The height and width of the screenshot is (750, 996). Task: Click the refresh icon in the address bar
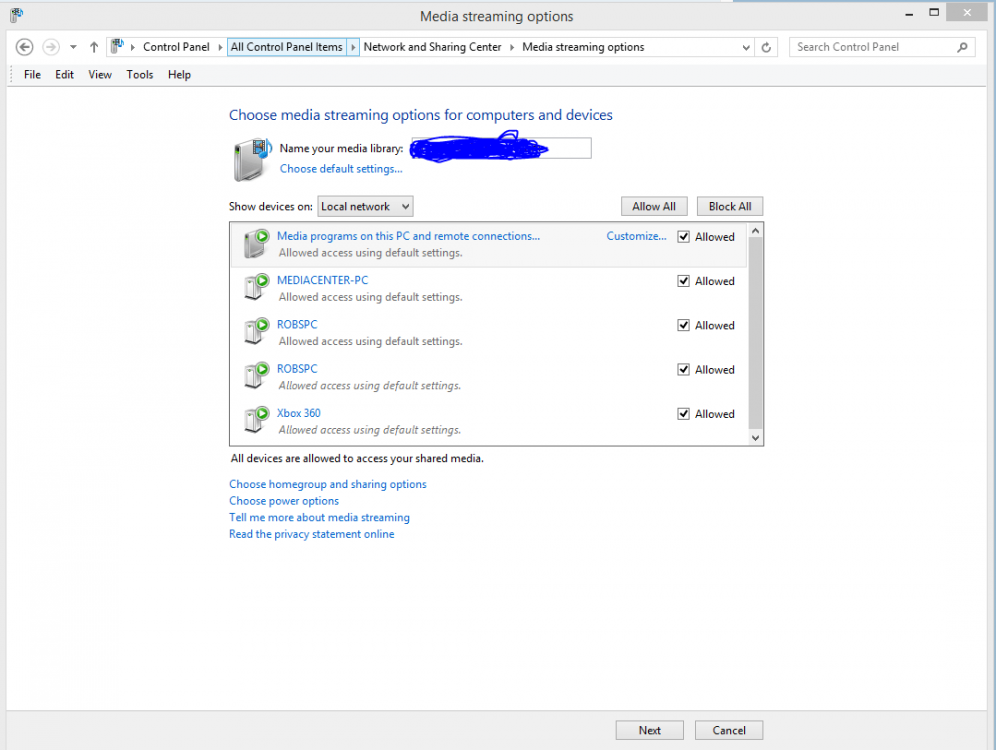(766, 46)
